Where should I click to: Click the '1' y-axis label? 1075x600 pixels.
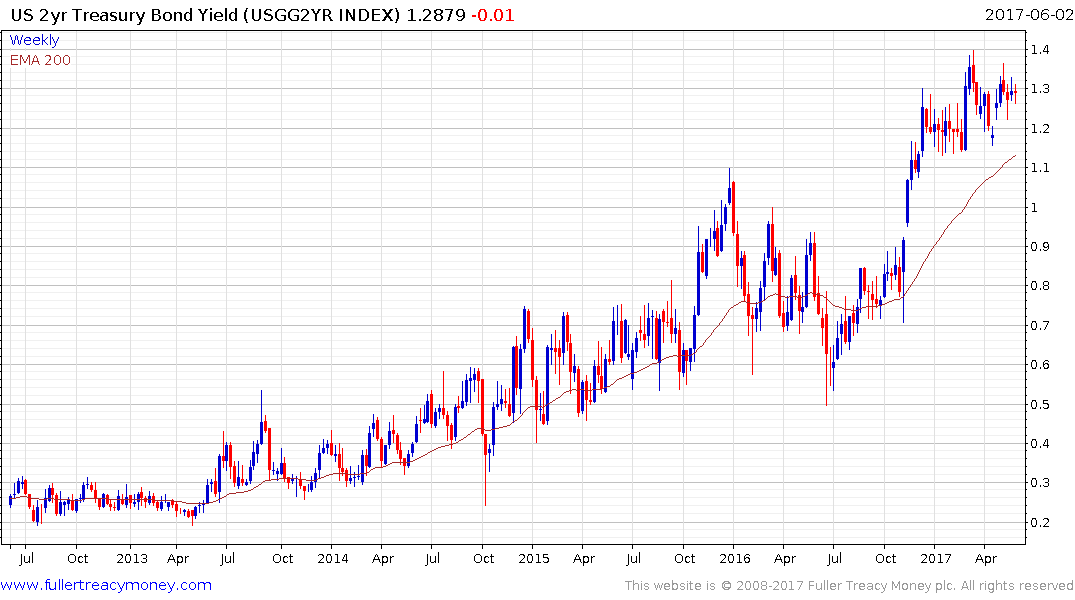(1035, 208)
